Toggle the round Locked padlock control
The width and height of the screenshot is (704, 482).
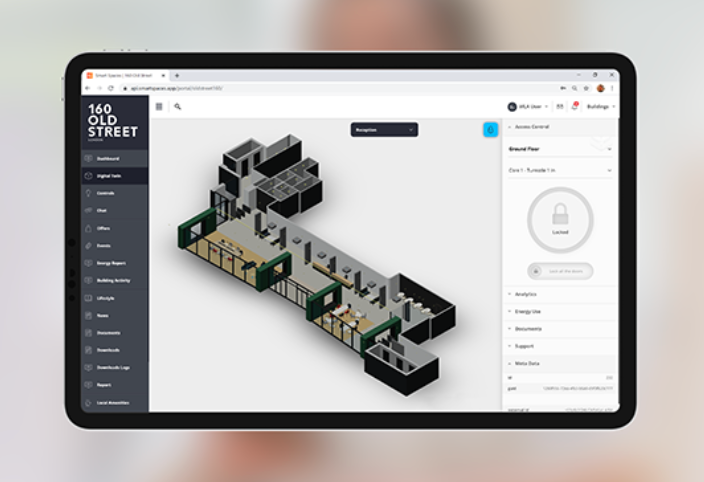(x=560, y=220)
